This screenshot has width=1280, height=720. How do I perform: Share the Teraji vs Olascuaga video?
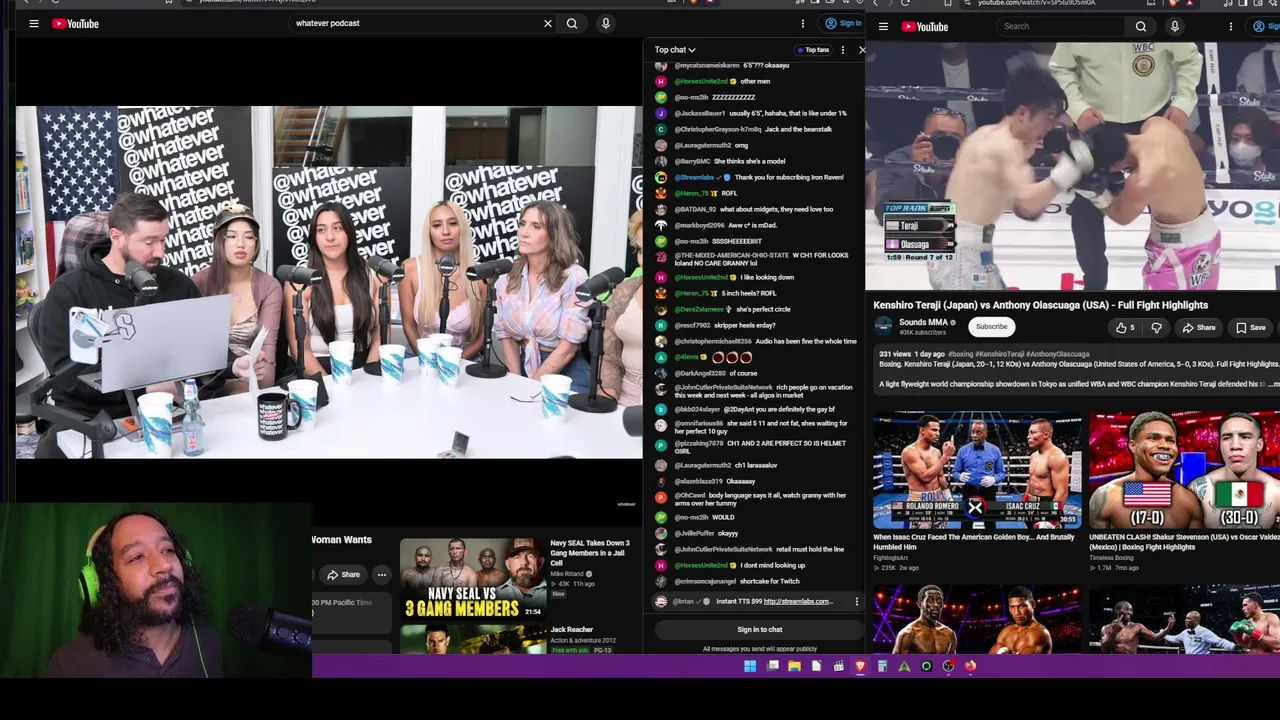coord(1198,327)
